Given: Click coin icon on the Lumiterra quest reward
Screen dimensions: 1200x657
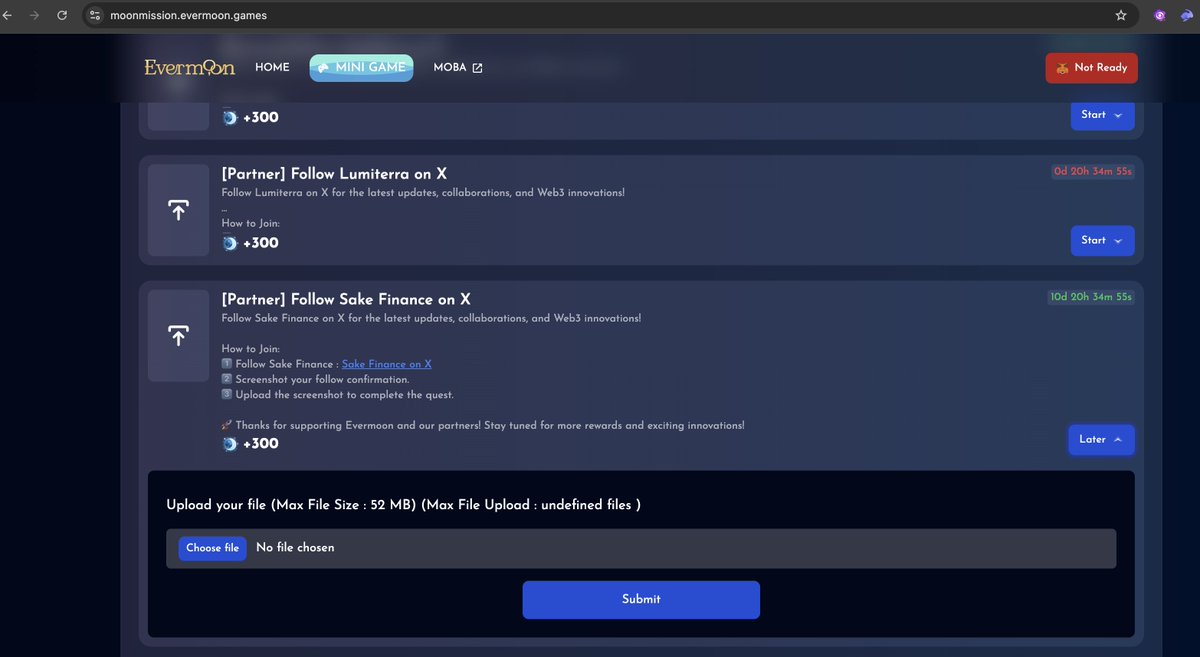Looking at the screenshot, I should (230, 243).
